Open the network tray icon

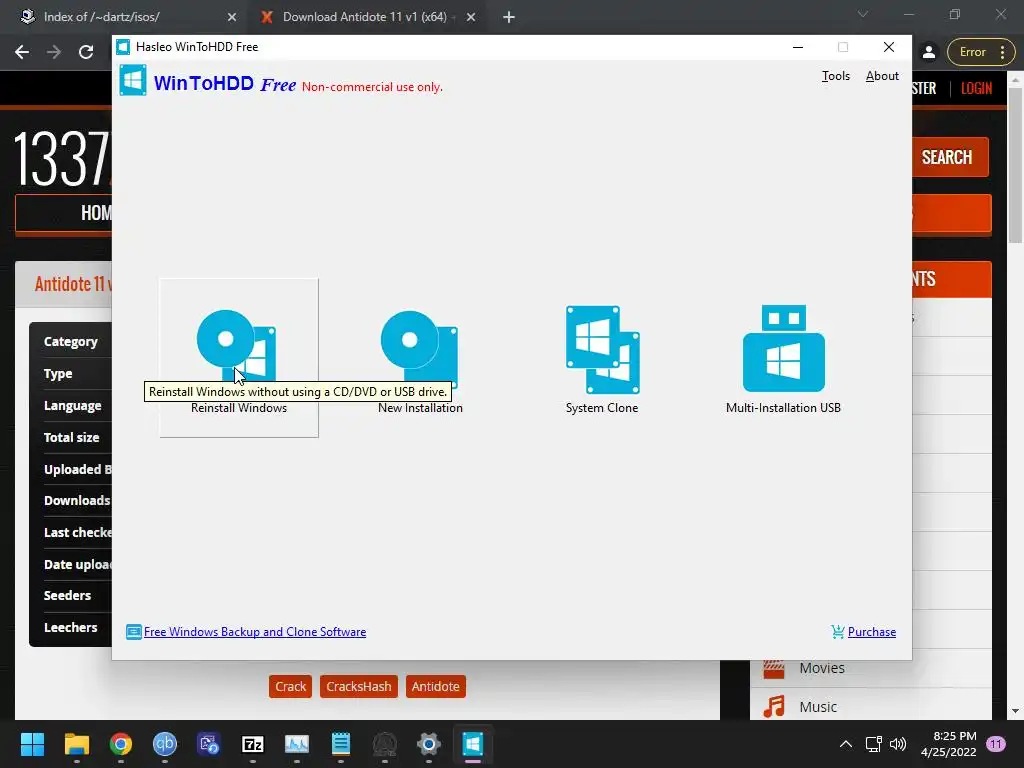(x=873, y=744)
